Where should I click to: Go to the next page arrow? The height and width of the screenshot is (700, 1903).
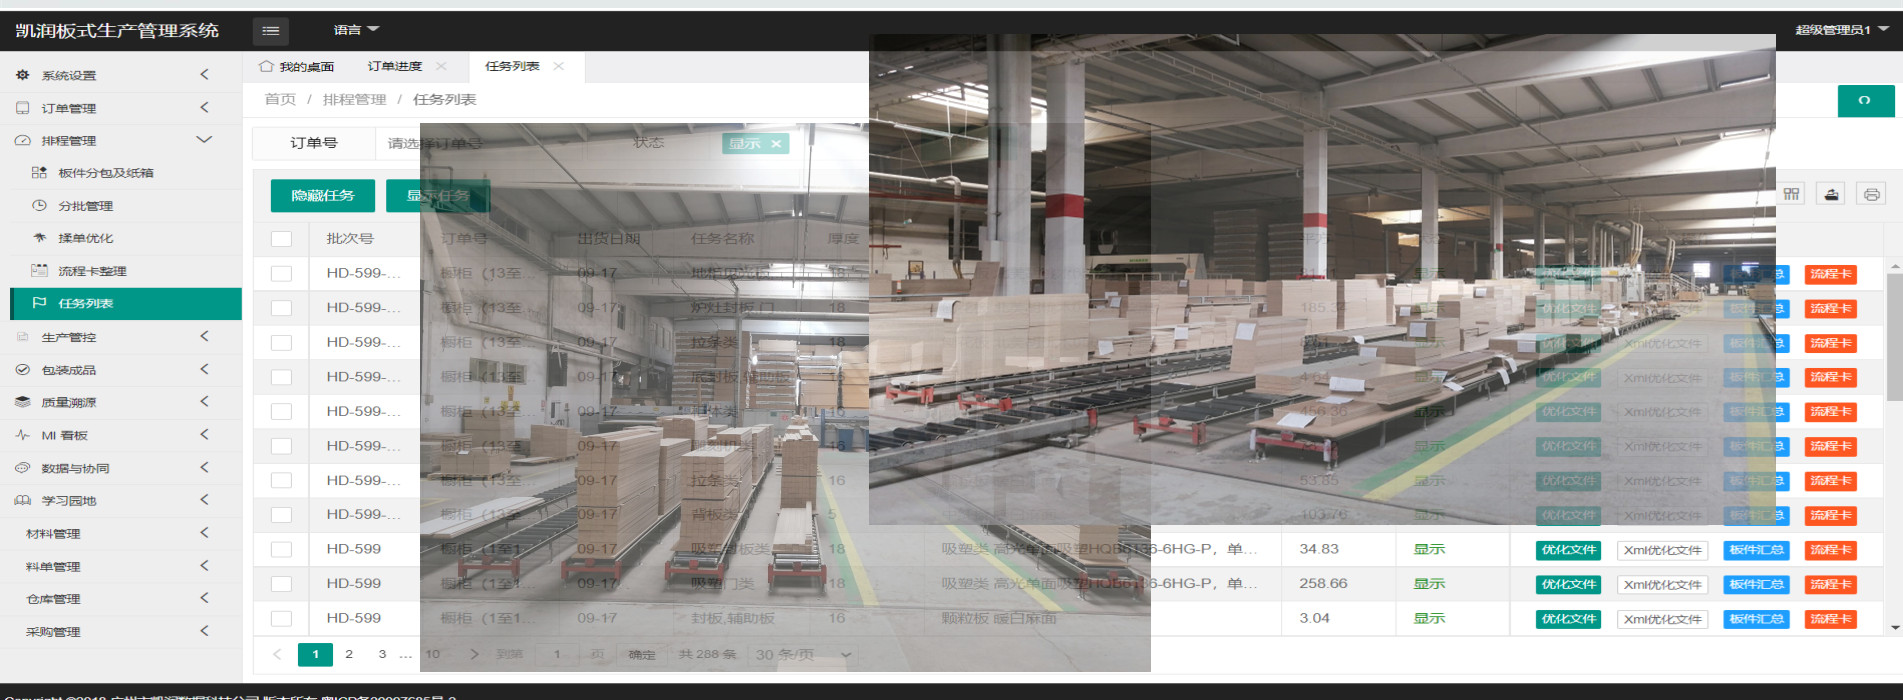(474, 655)
